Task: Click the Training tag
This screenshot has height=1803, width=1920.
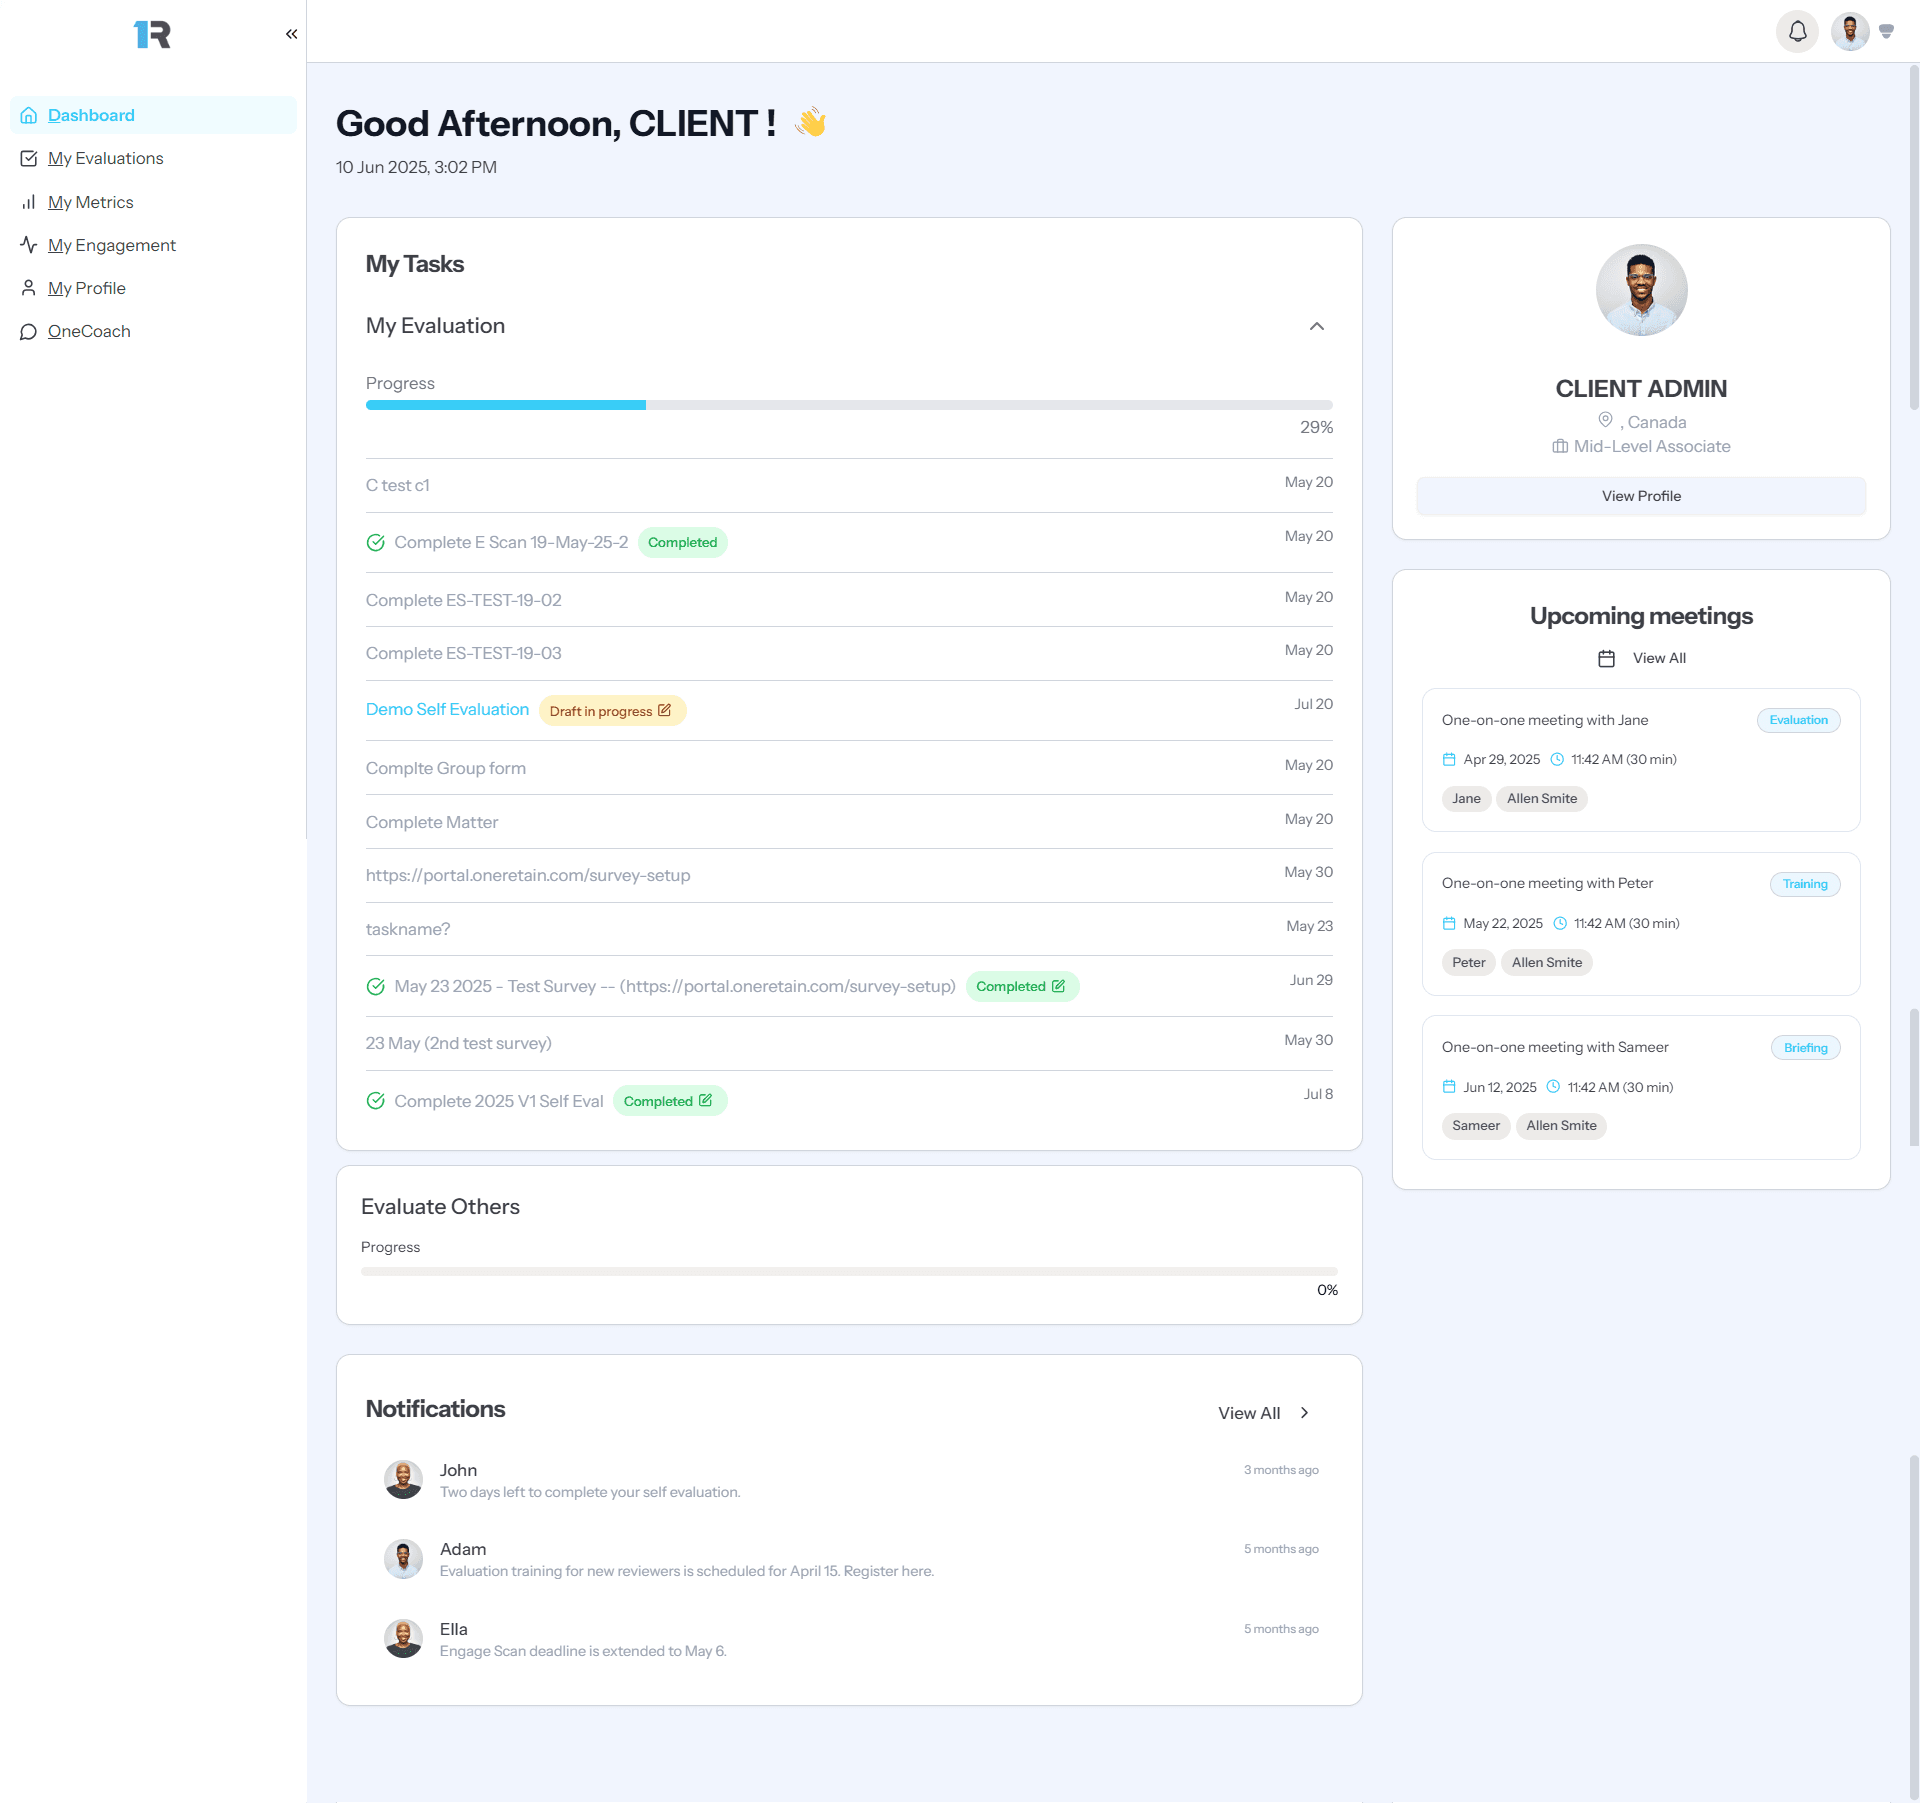Action: click(1805, 884)
